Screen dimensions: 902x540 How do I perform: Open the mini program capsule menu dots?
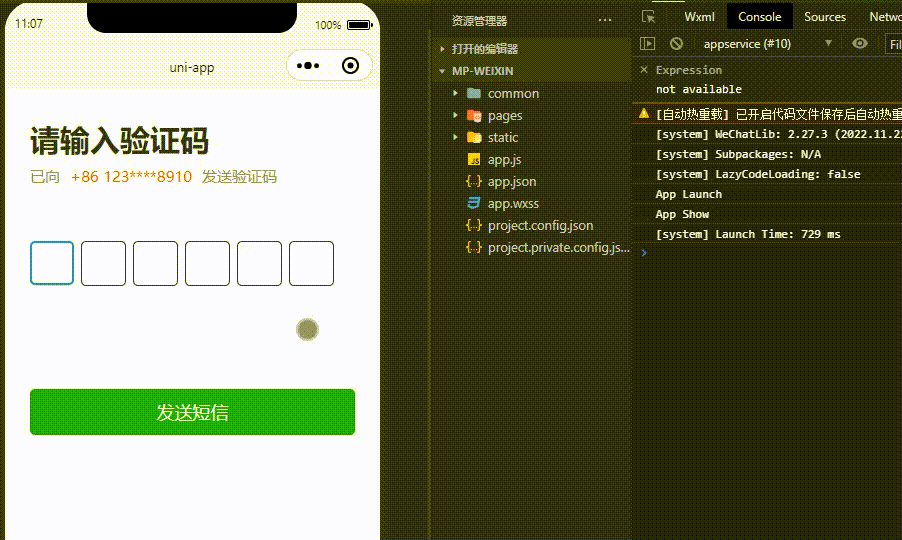tap(308, 66)
